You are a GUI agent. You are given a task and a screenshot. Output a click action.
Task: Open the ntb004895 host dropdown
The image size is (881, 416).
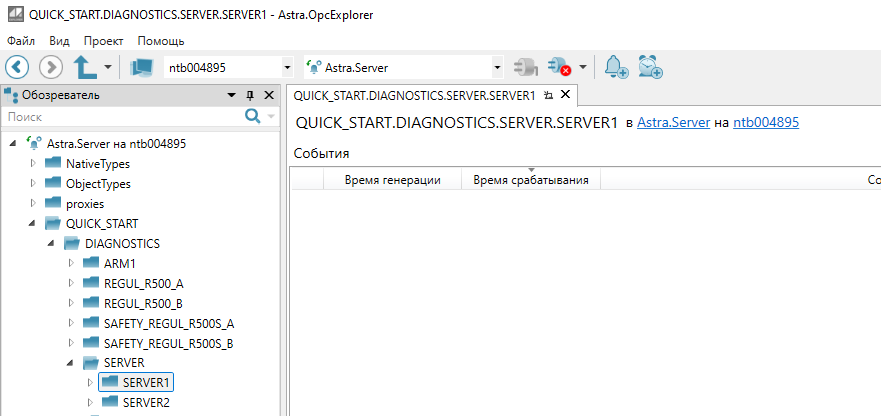[x=288, y=68]
